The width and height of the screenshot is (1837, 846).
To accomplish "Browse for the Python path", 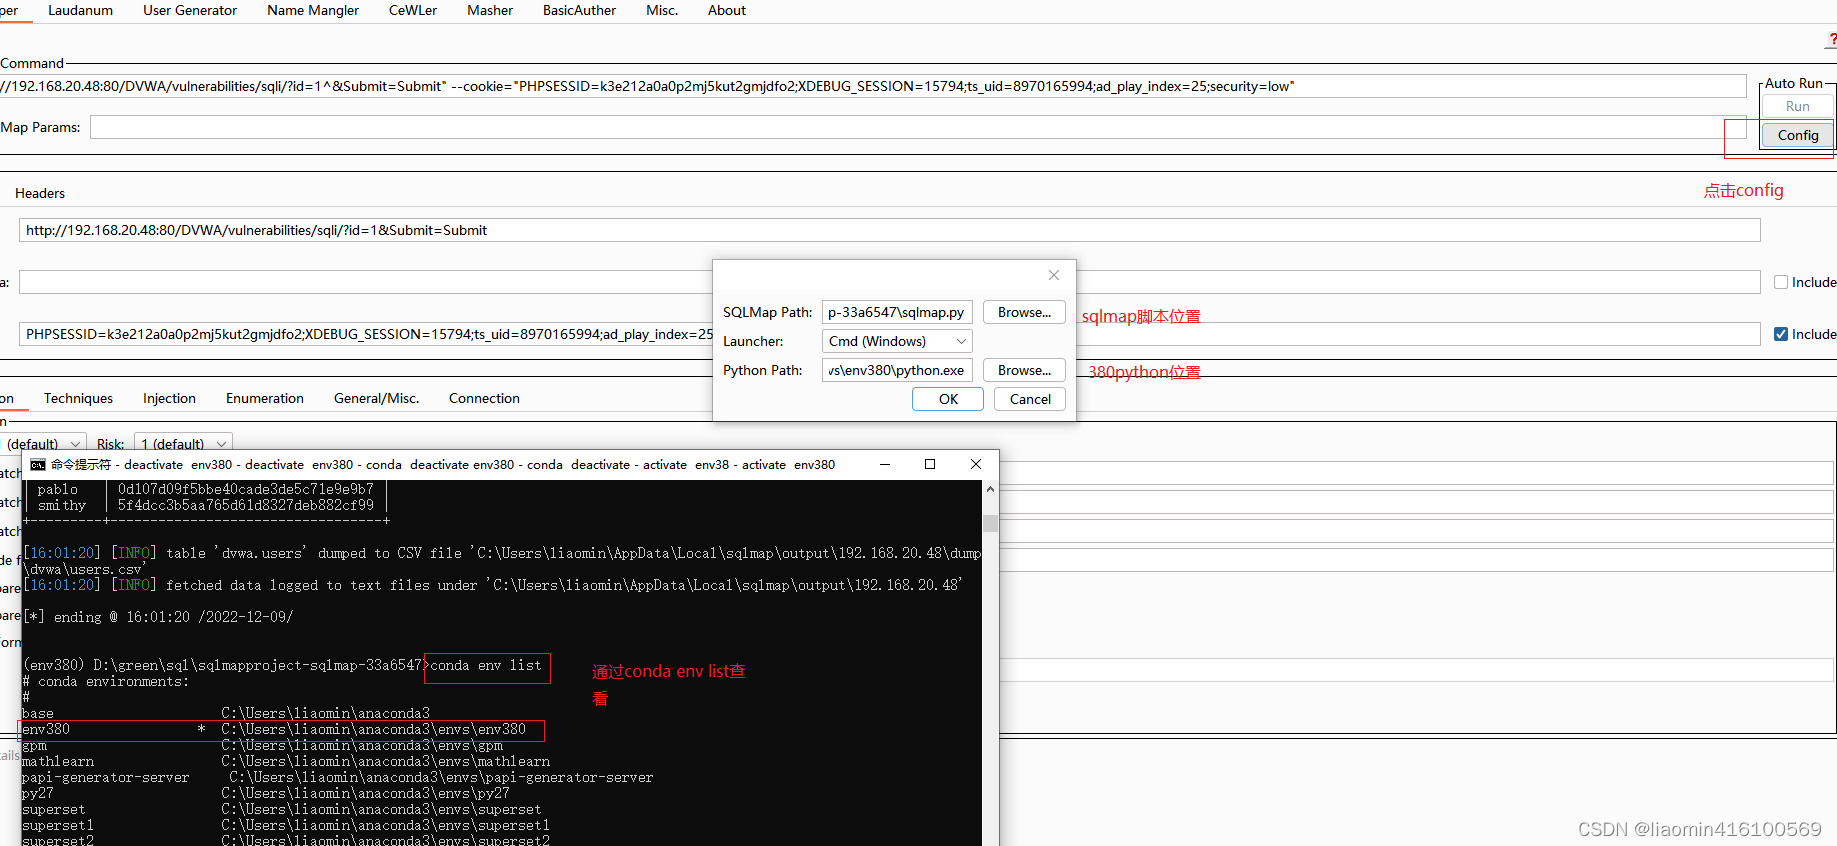I will coord(1024,370).
